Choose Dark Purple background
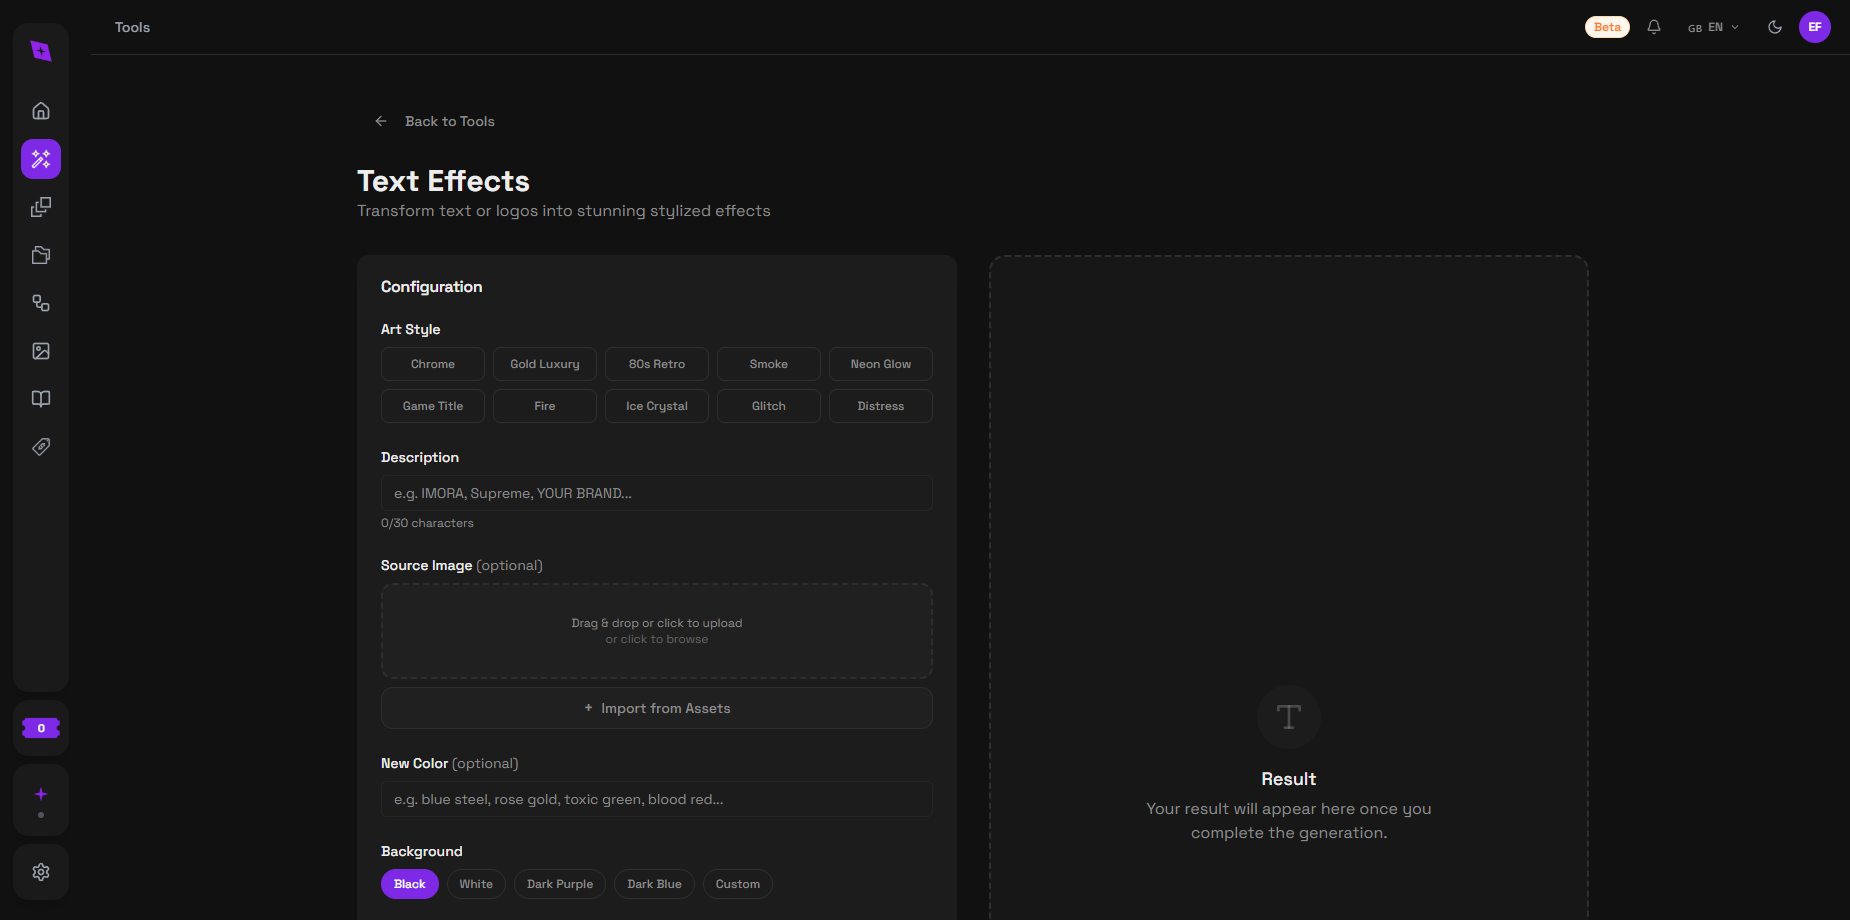This screenshot has height=920, width=1850. click(560, 884)
